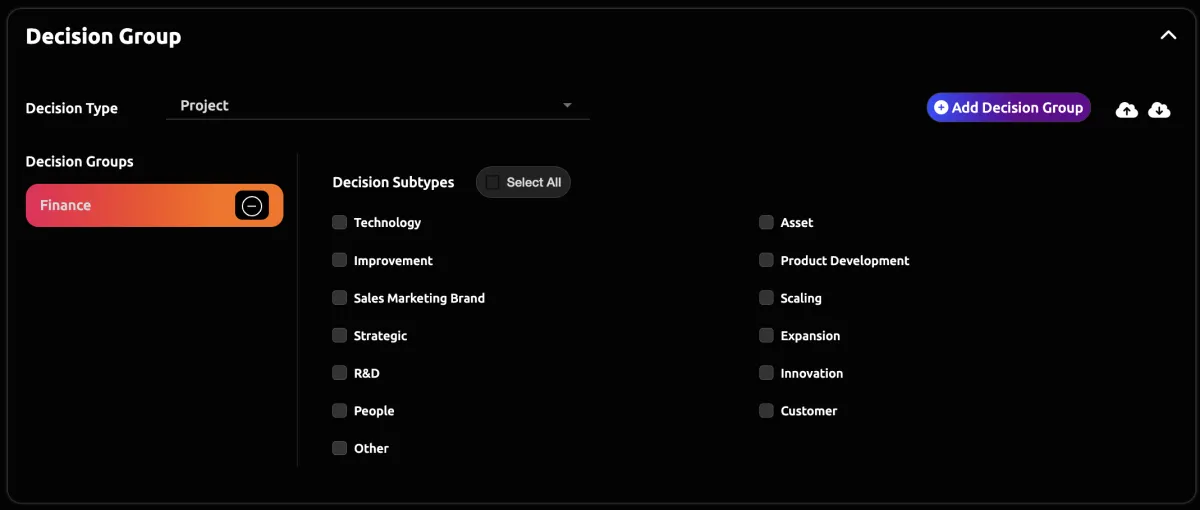Viewport: 1200px width, 510px height.
Task: Select the Strategic subtype checkbox
Action: 339,335
